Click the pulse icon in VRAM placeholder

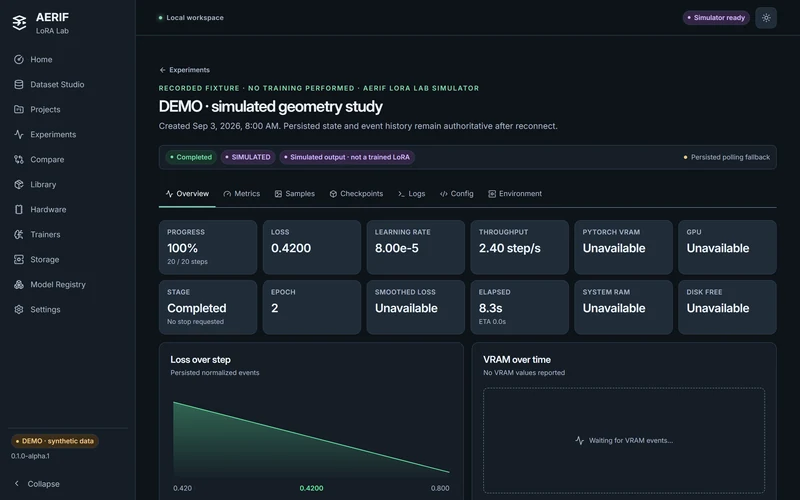[580, 440]
